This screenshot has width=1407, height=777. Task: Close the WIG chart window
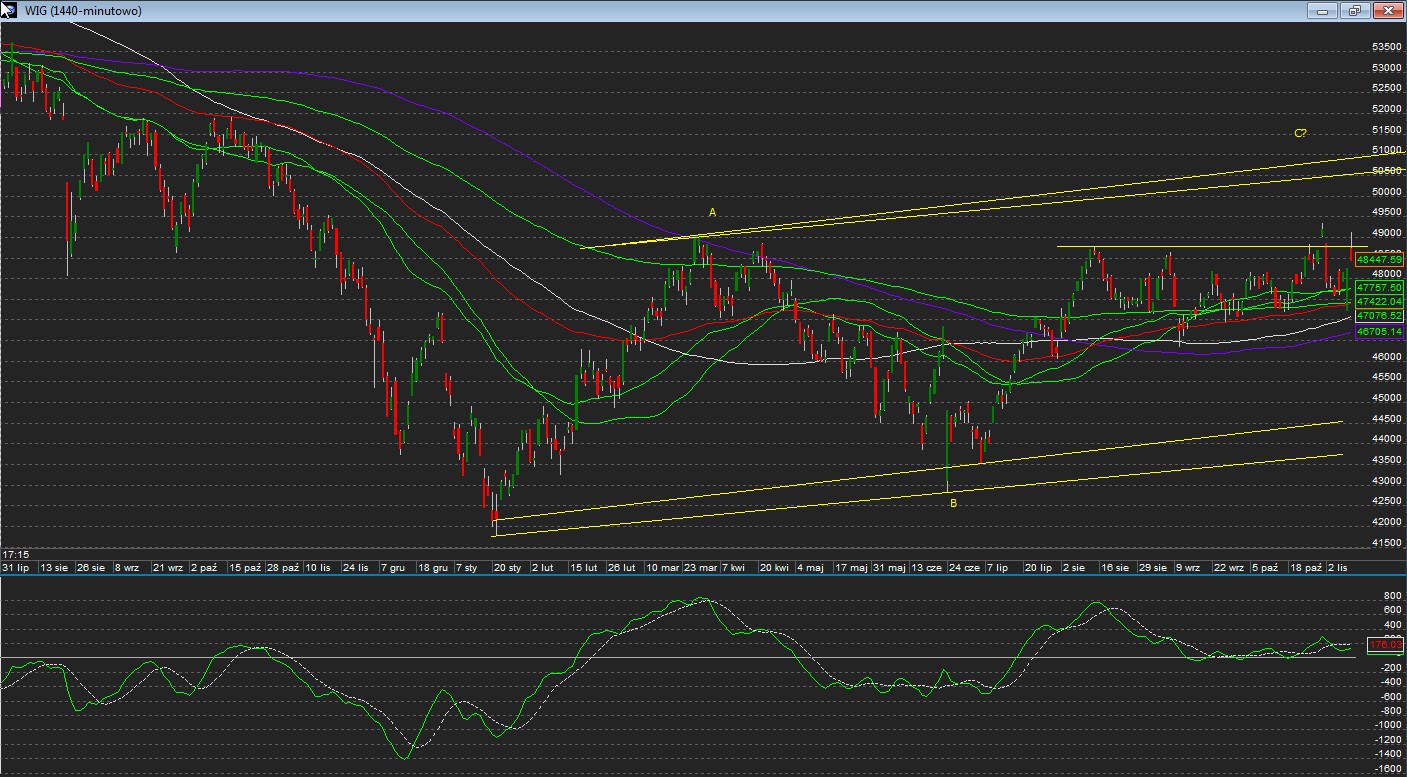1388,10
